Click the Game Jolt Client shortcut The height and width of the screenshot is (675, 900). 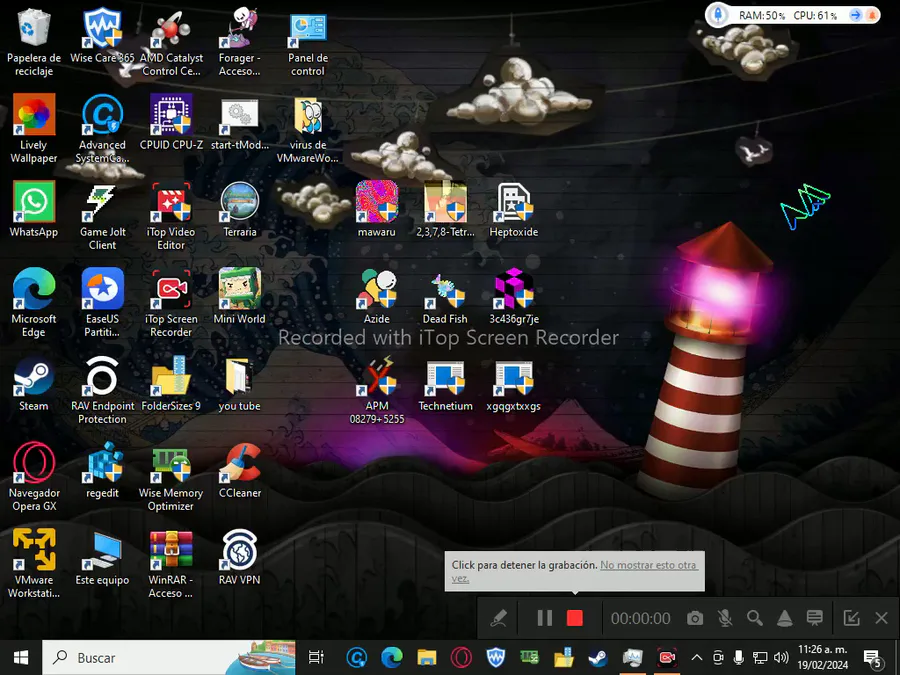coord(102,216)
